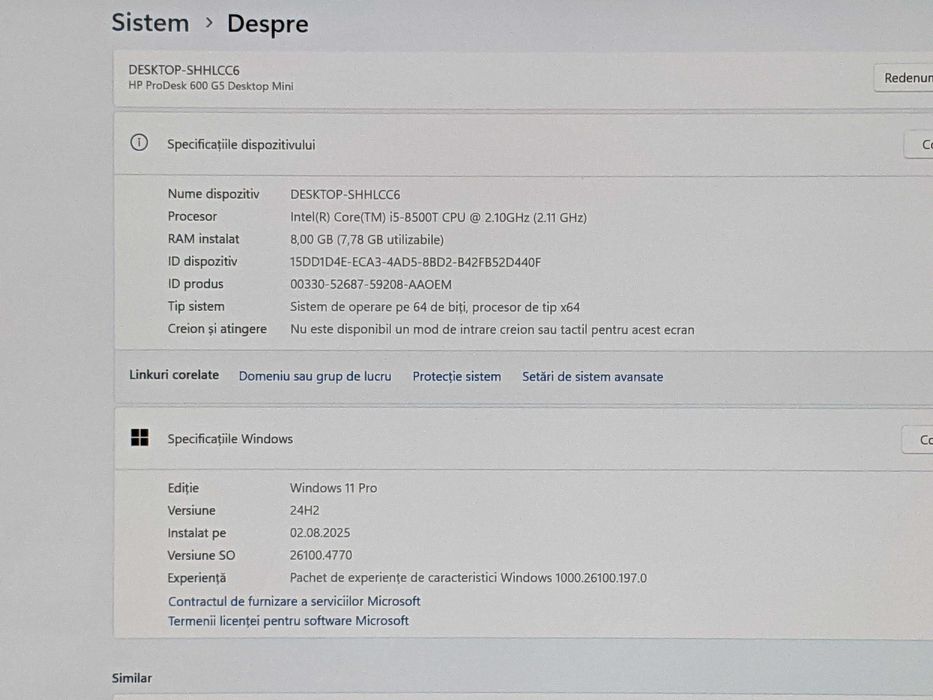Viewport: 933px width, 700px height.
Task: Open the Domeniu sau grup de lucru link
Action: pos(315,376)
